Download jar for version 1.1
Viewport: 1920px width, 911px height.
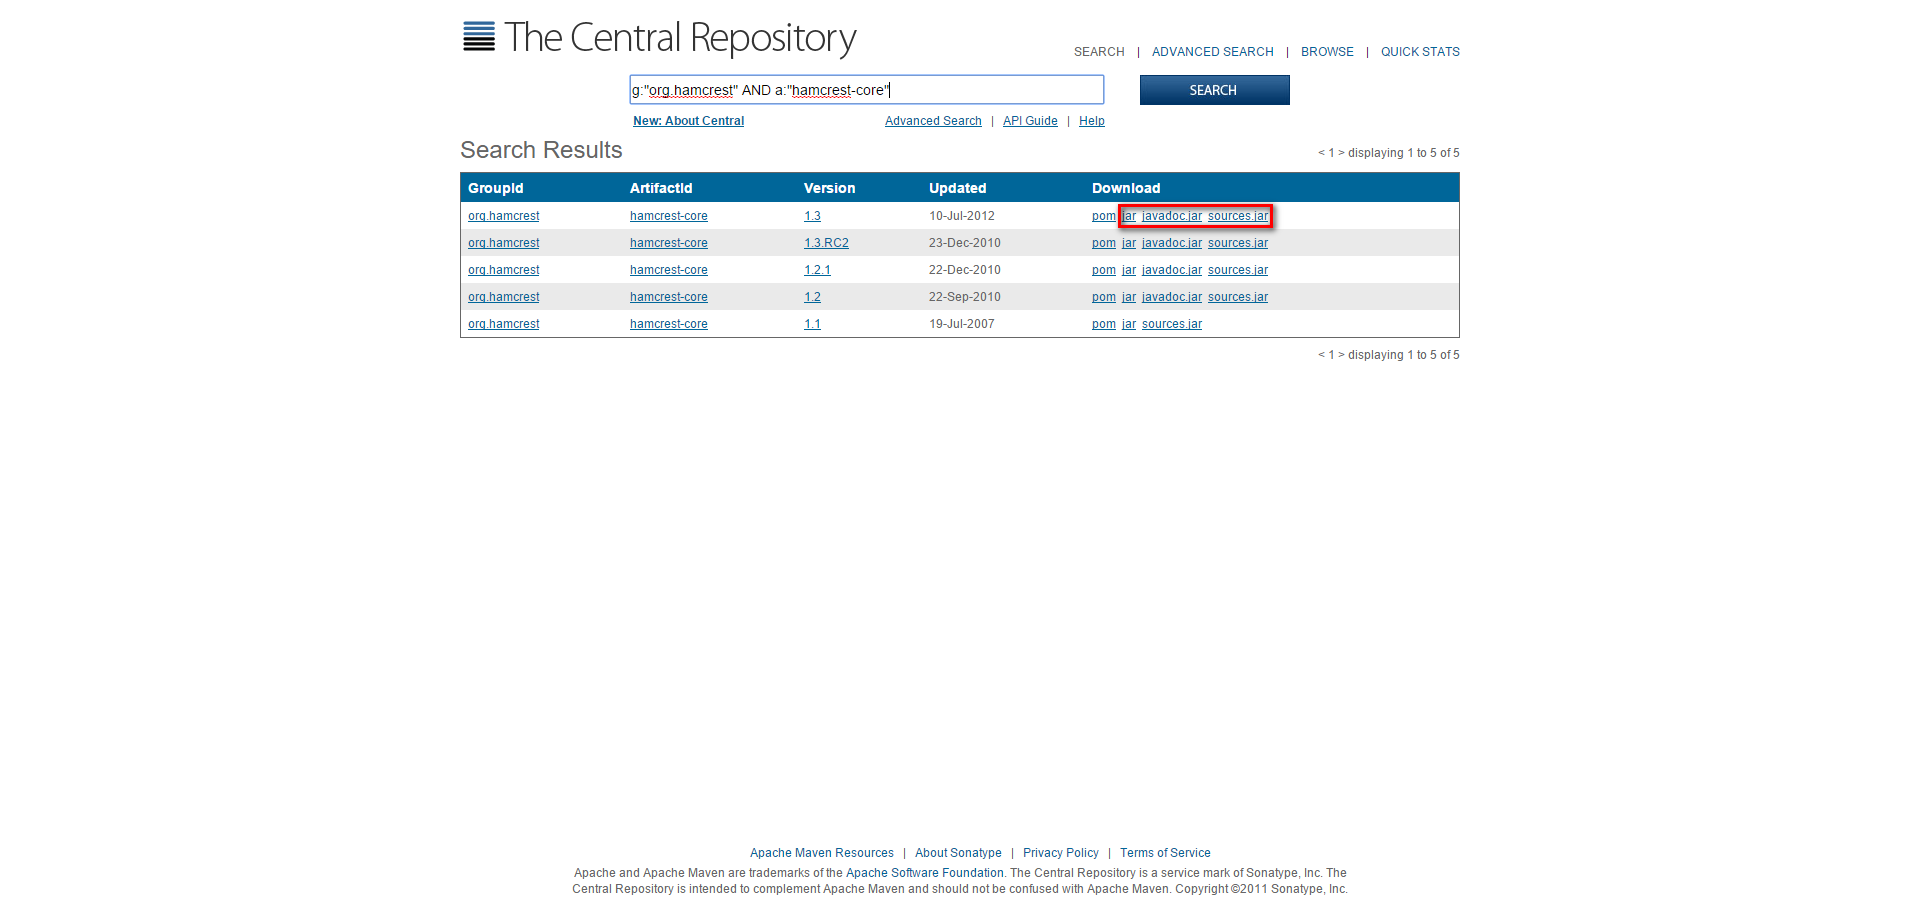(x=1129, y=324)
